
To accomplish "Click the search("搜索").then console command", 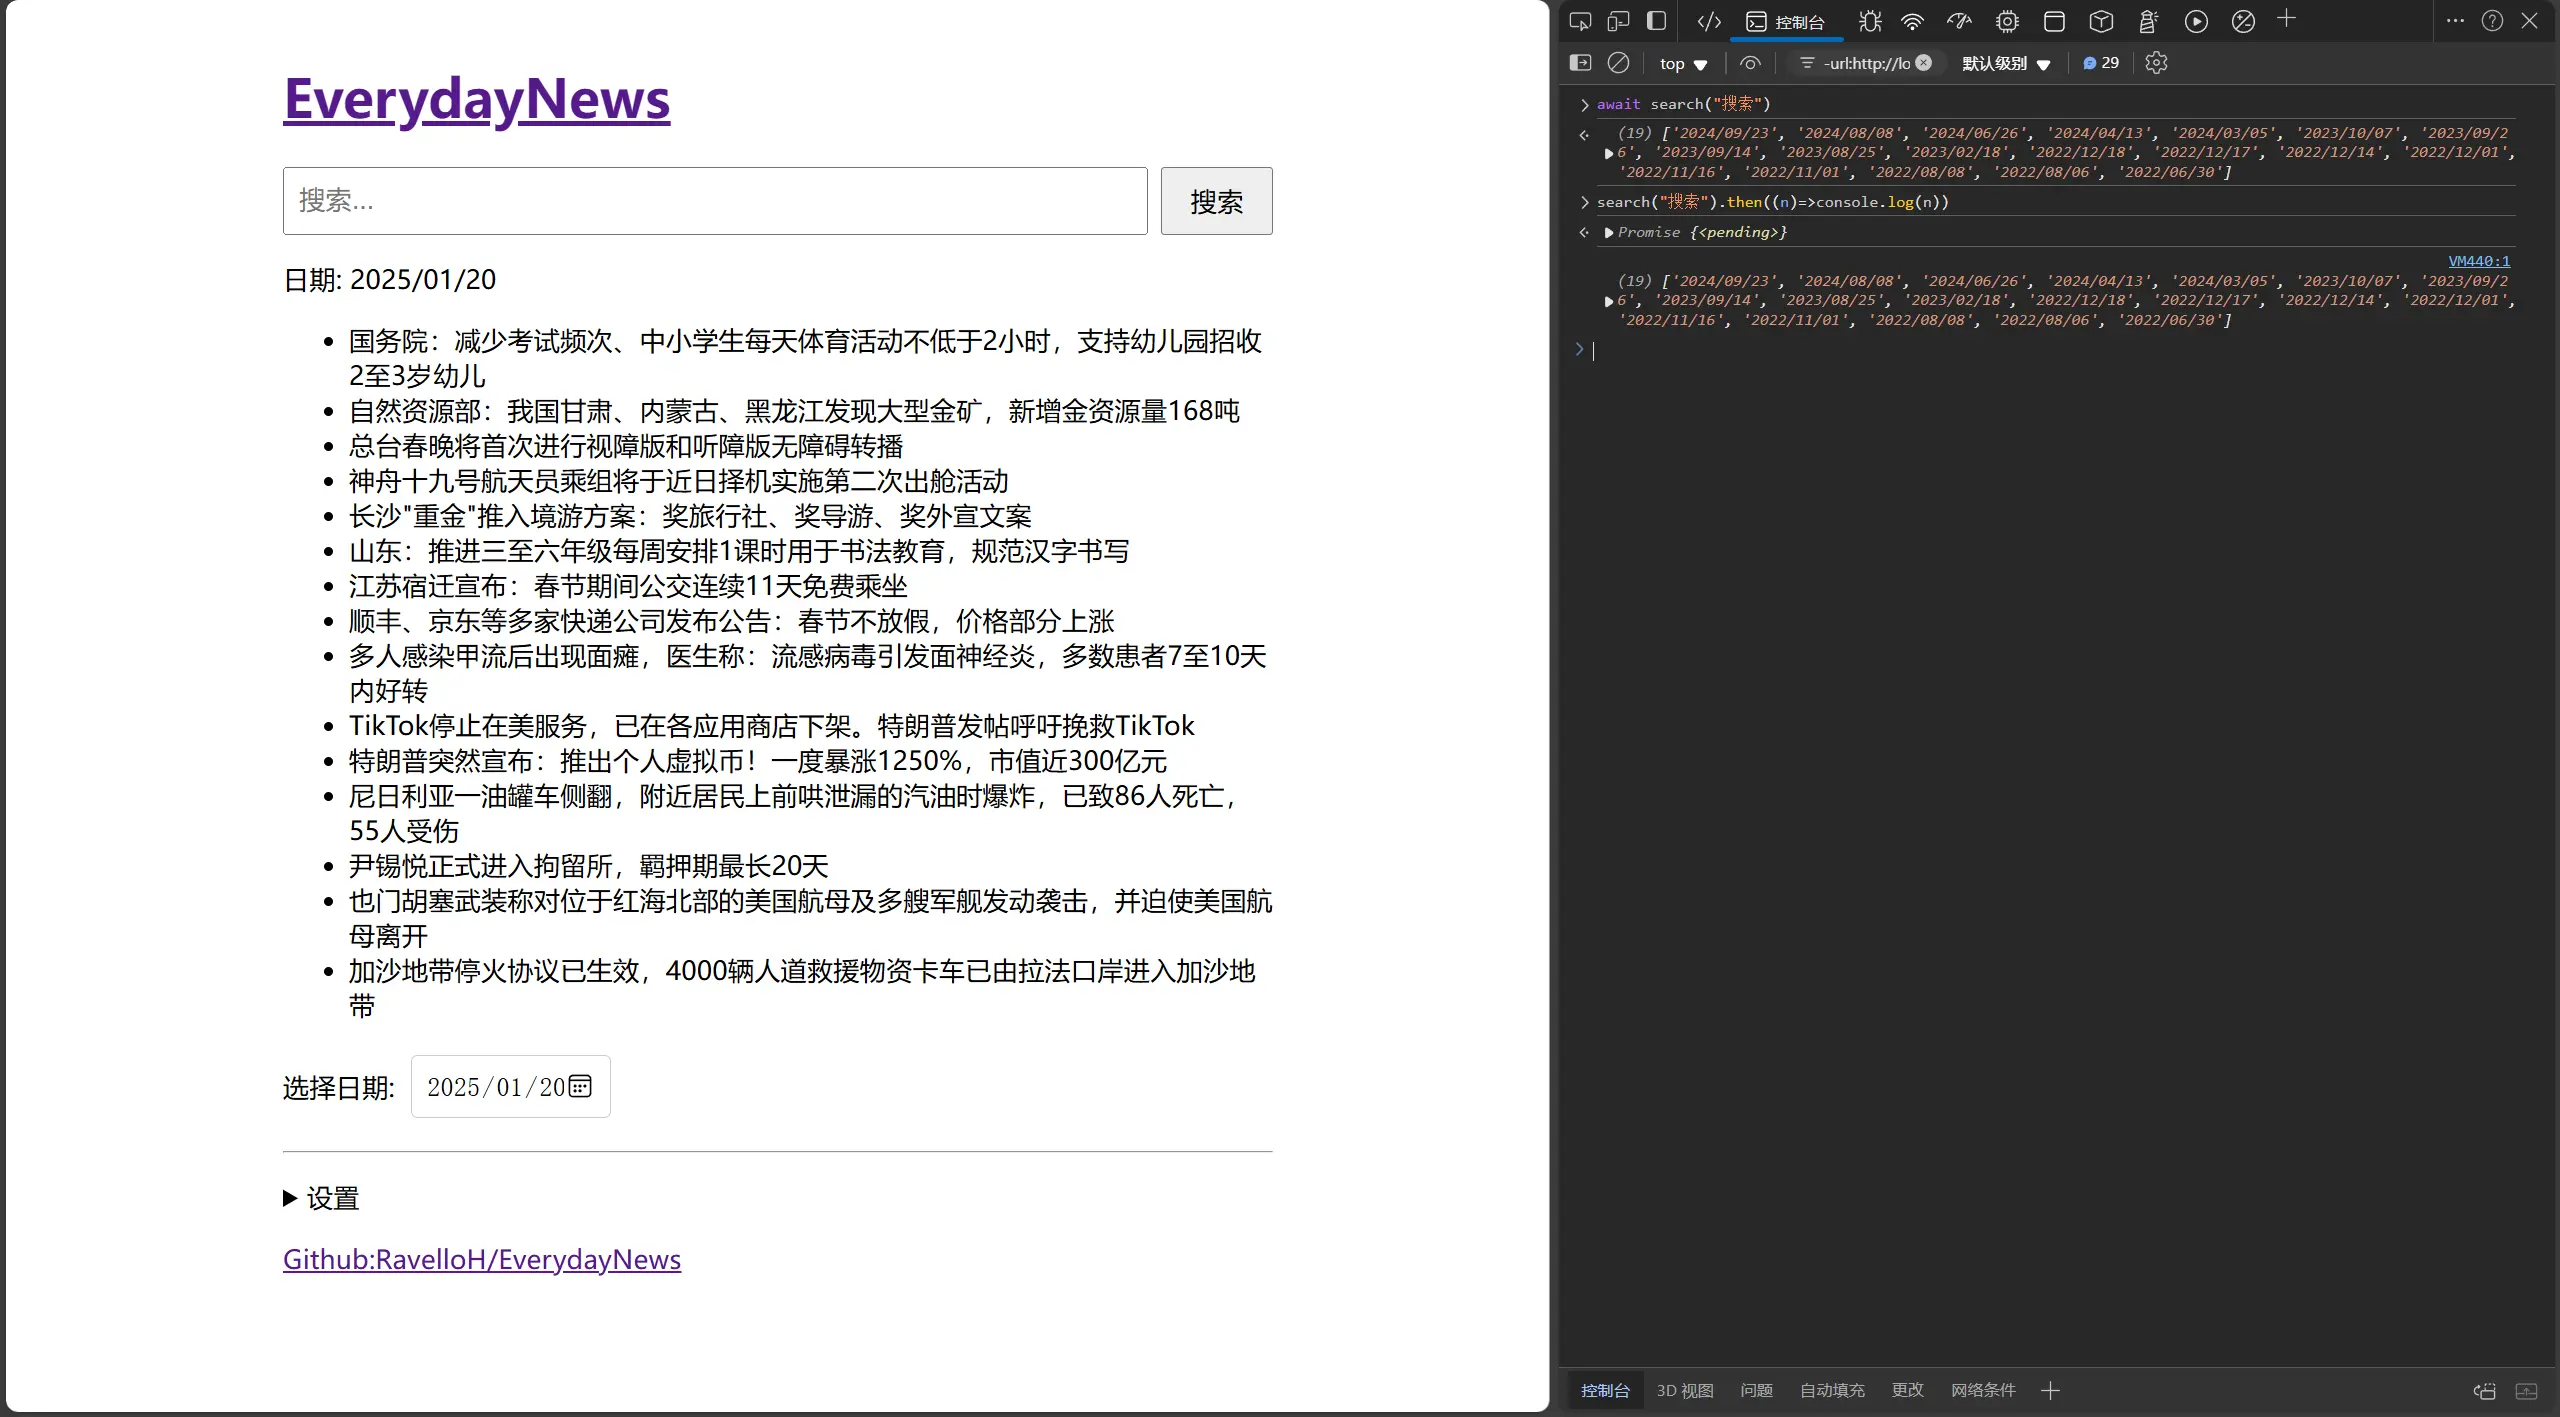I will 1772,202.
